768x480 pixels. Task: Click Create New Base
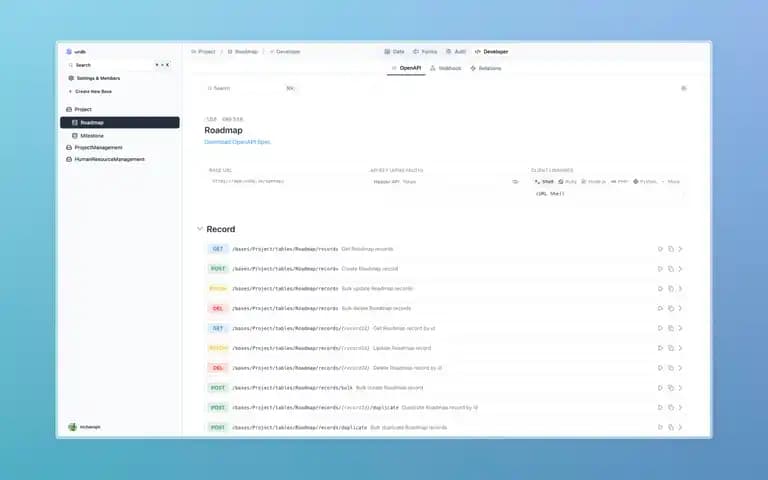(90, 92)
